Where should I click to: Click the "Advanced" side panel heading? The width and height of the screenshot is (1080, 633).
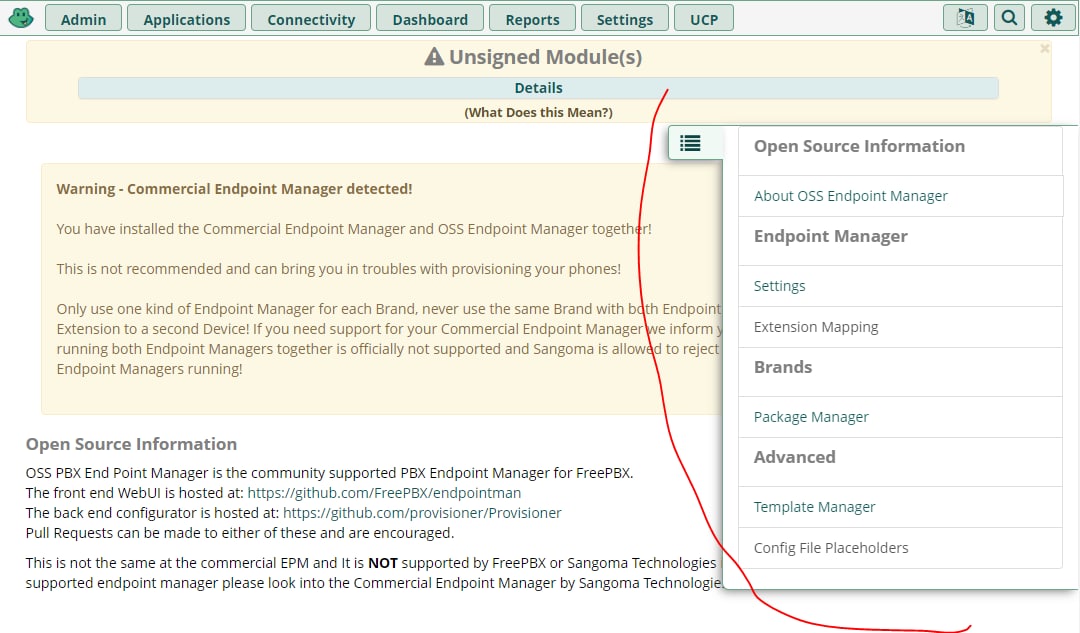coord(794,457)
